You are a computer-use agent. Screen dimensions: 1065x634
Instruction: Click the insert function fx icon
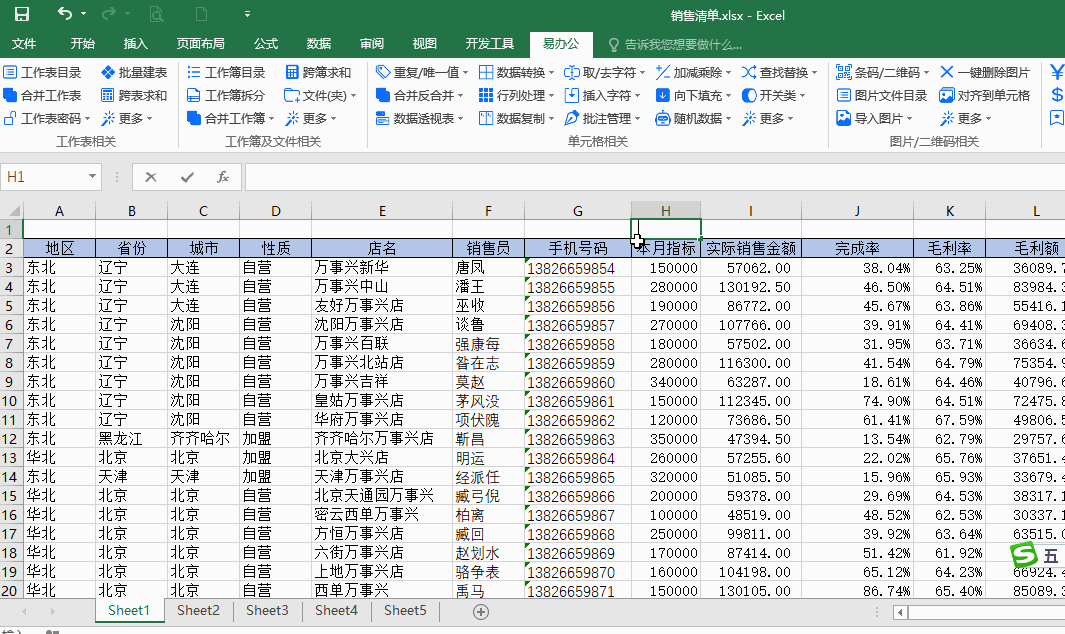coord(223,177)
